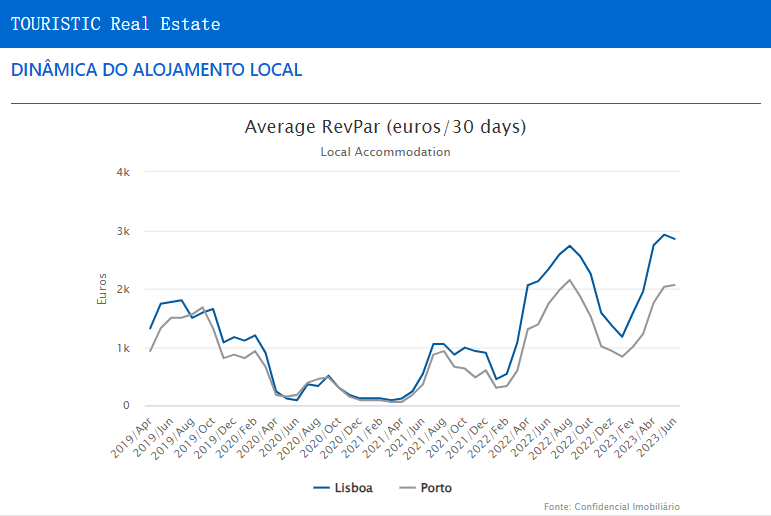Click the 2023/Abr x-axis label

click(x=635, y=437)
